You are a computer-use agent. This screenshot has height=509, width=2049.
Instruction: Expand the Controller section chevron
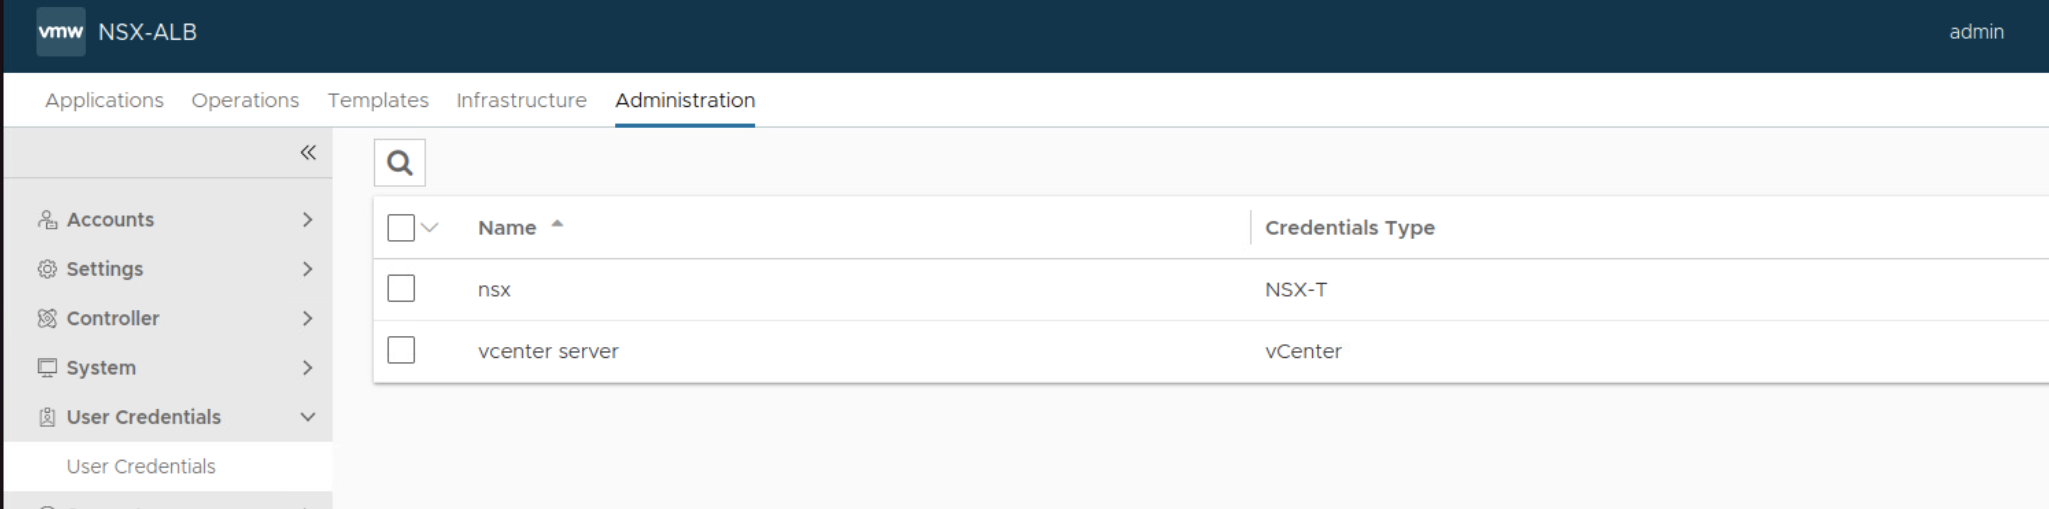(x=308, y=318)
